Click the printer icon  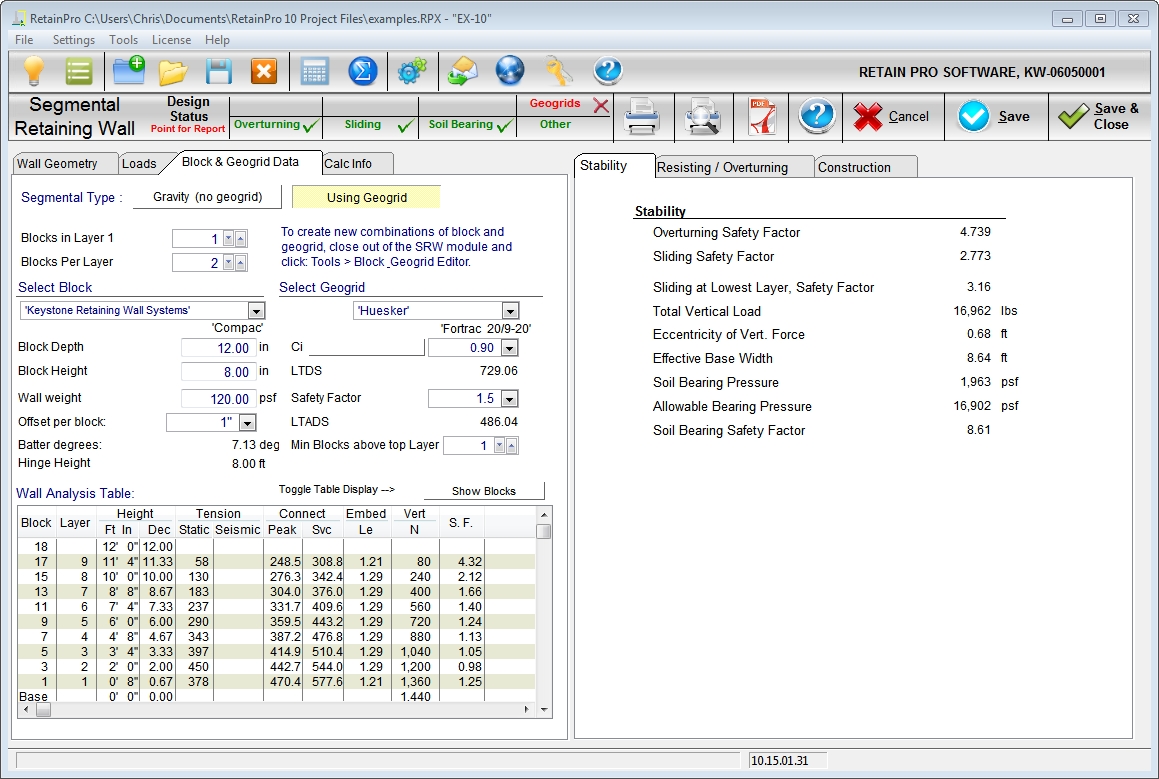click(641, 117)
